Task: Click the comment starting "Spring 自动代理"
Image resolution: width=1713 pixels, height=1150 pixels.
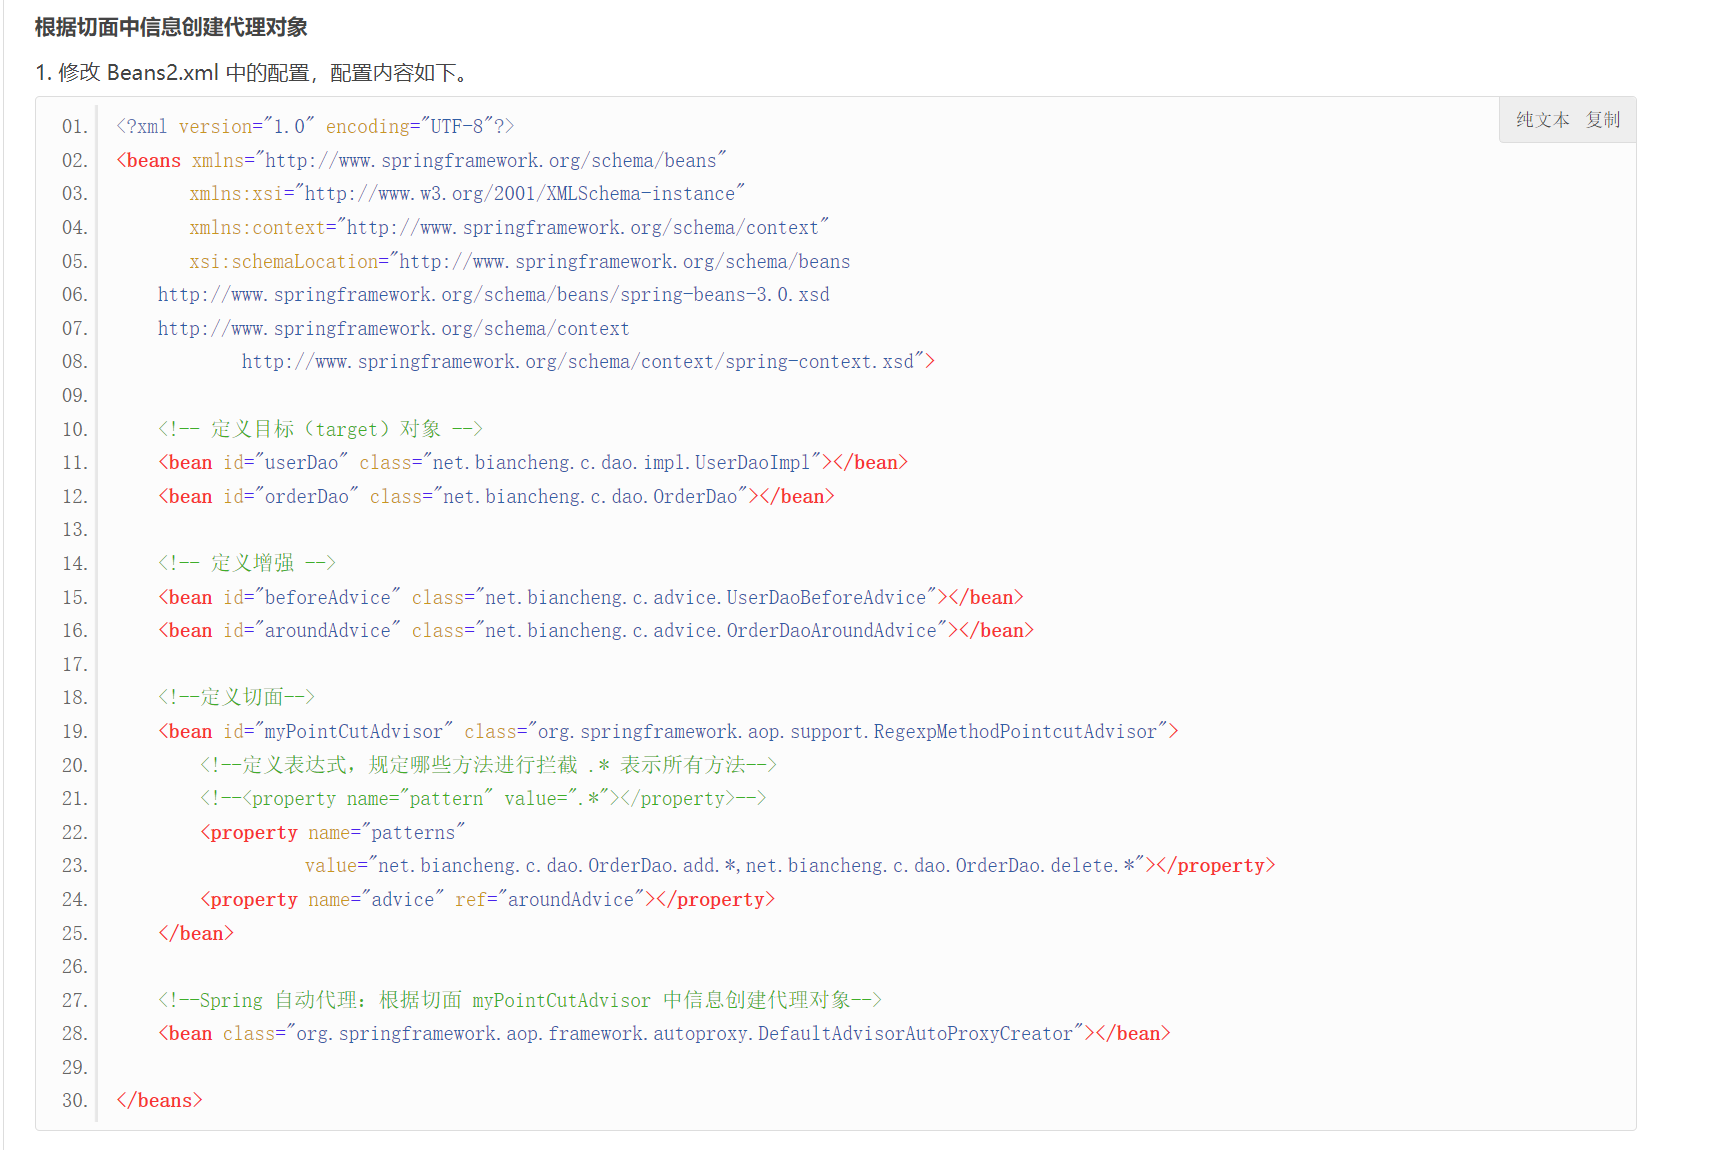Action: pyautogui.click(x=520, y=1000)
